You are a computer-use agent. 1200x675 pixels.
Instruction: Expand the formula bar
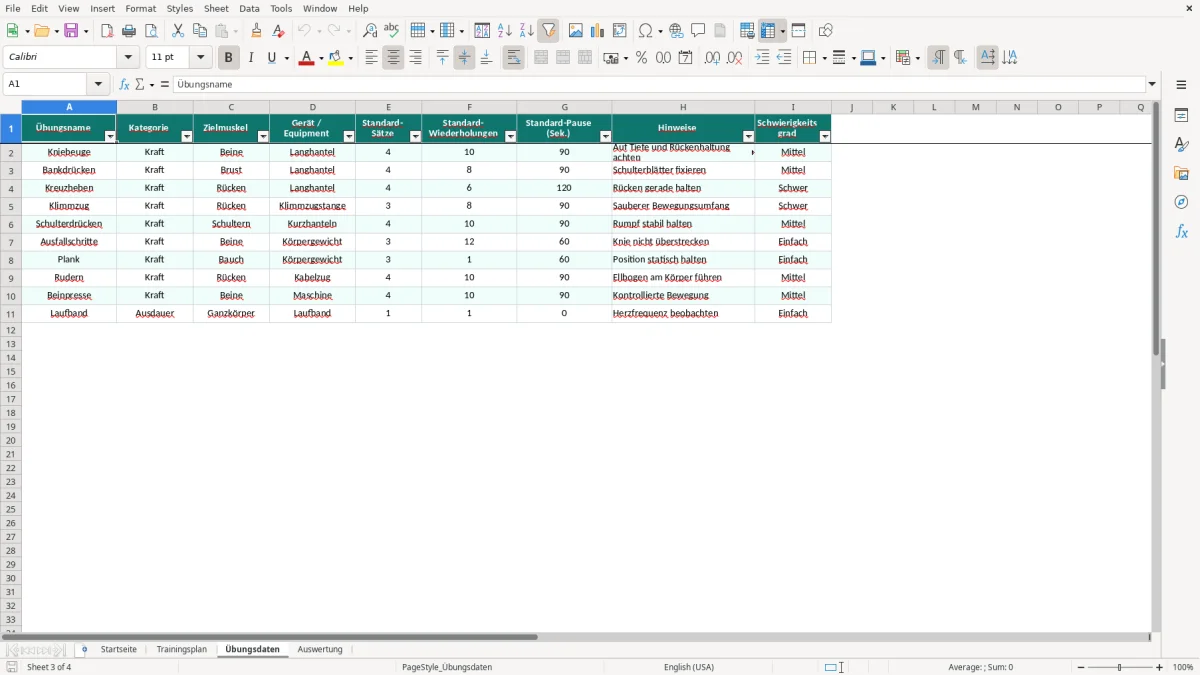[1152, 84]
